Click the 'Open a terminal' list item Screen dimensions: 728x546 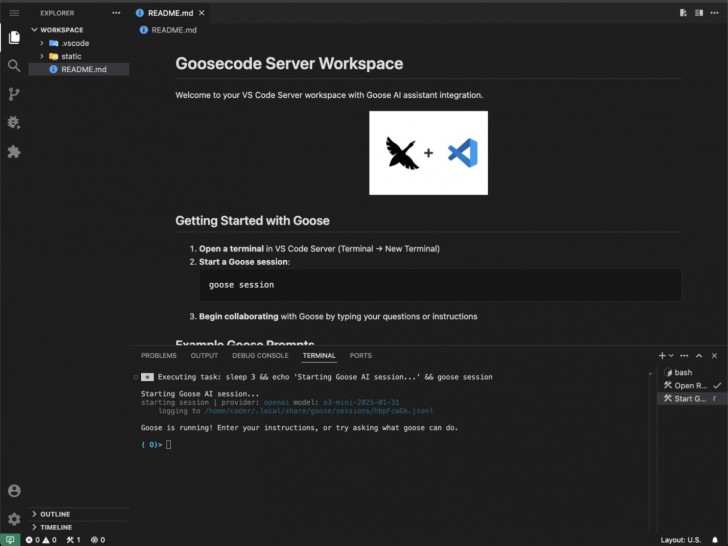point(319,249)
